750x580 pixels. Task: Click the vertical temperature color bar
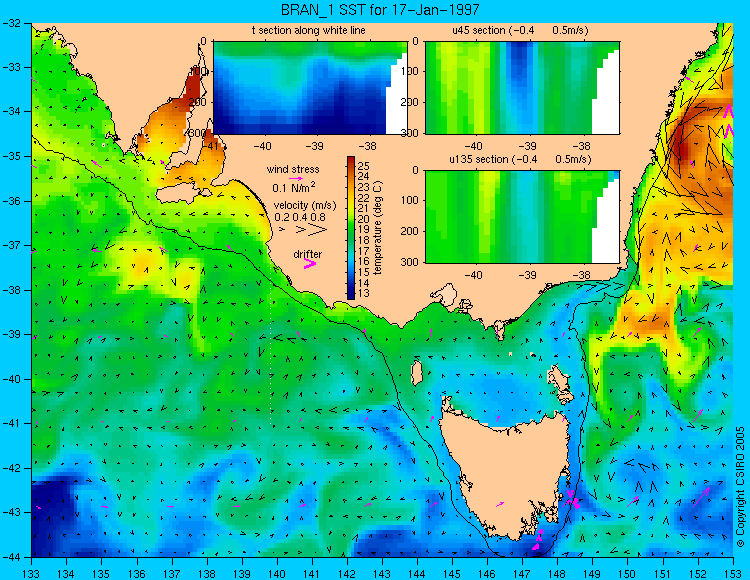(x=351, y=228)
